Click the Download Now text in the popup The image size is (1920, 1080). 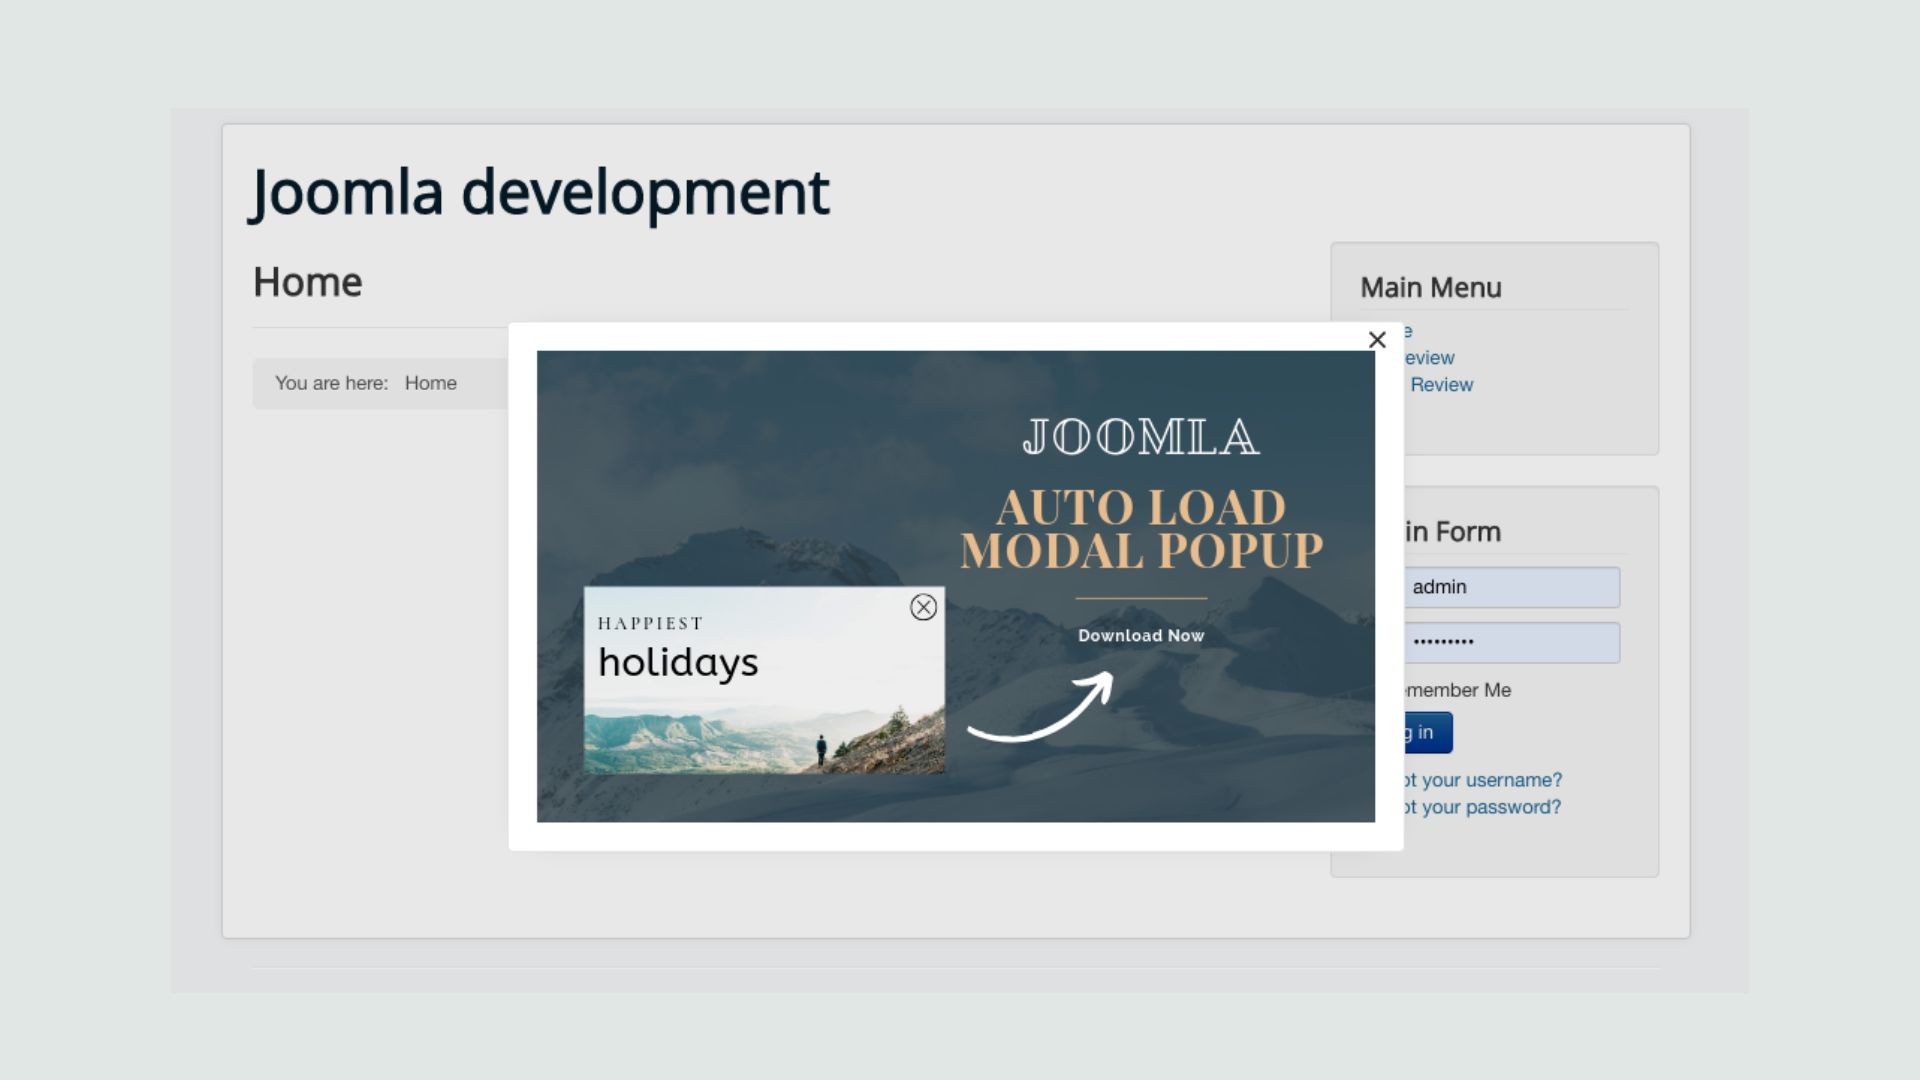click(x=1141, y=636)
